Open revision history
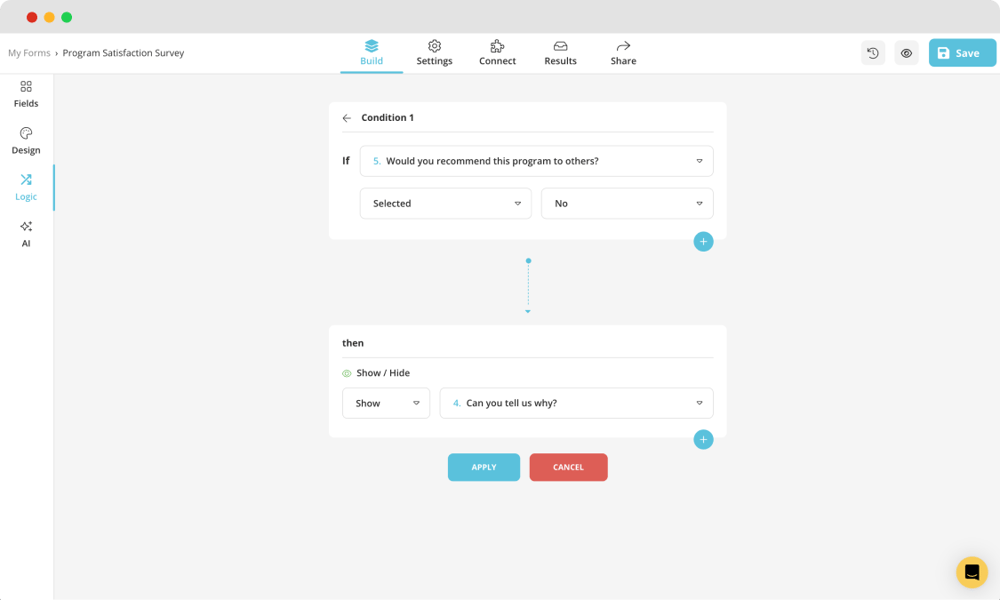 [872, 52]
